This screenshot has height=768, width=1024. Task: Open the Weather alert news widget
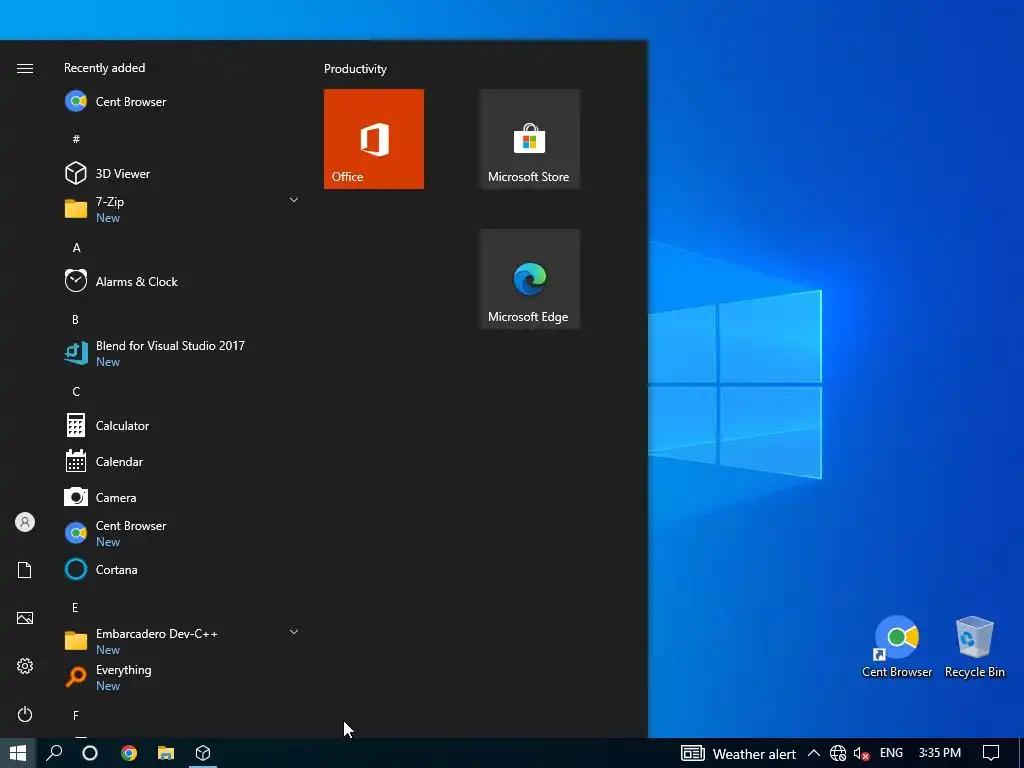pyautogui.click(x=738, y=754)
